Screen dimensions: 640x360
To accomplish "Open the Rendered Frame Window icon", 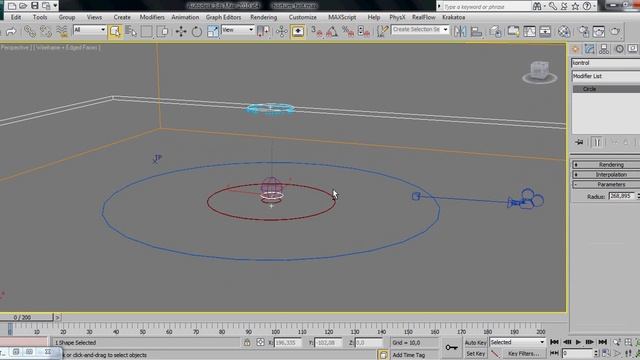I will [x=599, y=31].
